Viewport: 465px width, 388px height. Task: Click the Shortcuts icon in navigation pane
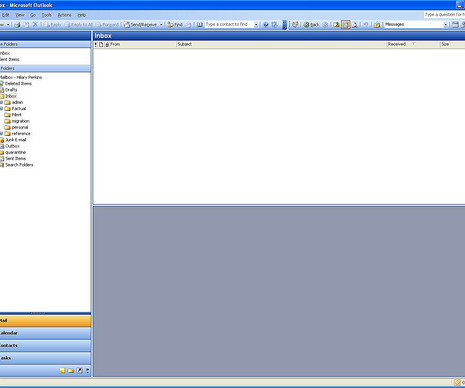(x=79, y=371)
